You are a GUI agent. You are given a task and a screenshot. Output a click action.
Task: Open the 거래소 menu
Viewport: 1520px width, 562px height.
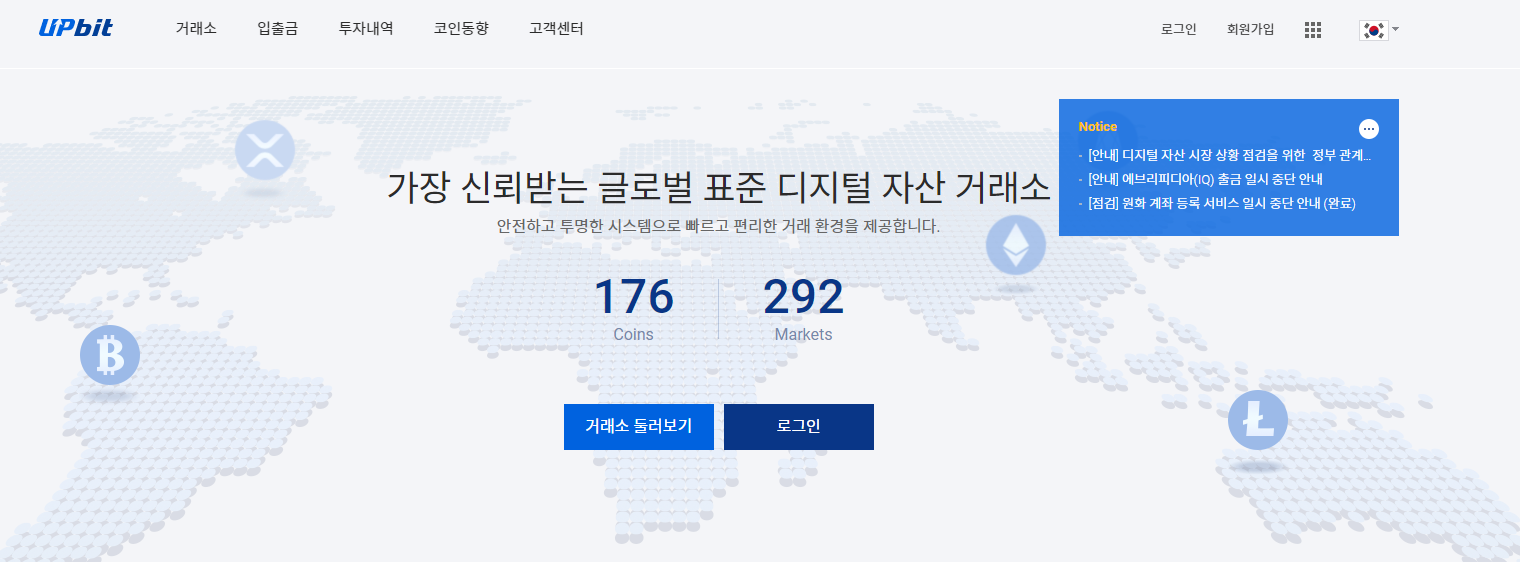[196, 29]
